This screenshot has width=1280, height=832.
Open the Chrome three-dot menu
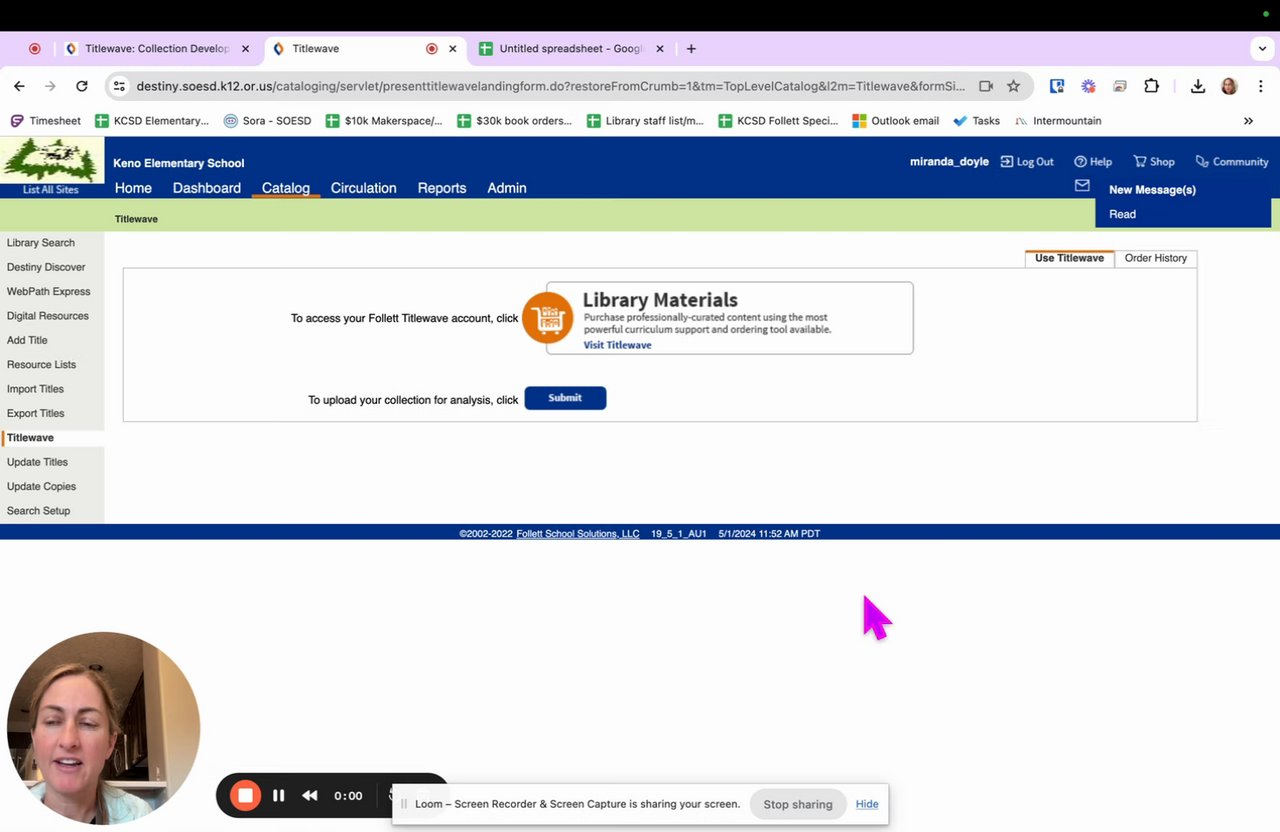tap(1260, 86)
